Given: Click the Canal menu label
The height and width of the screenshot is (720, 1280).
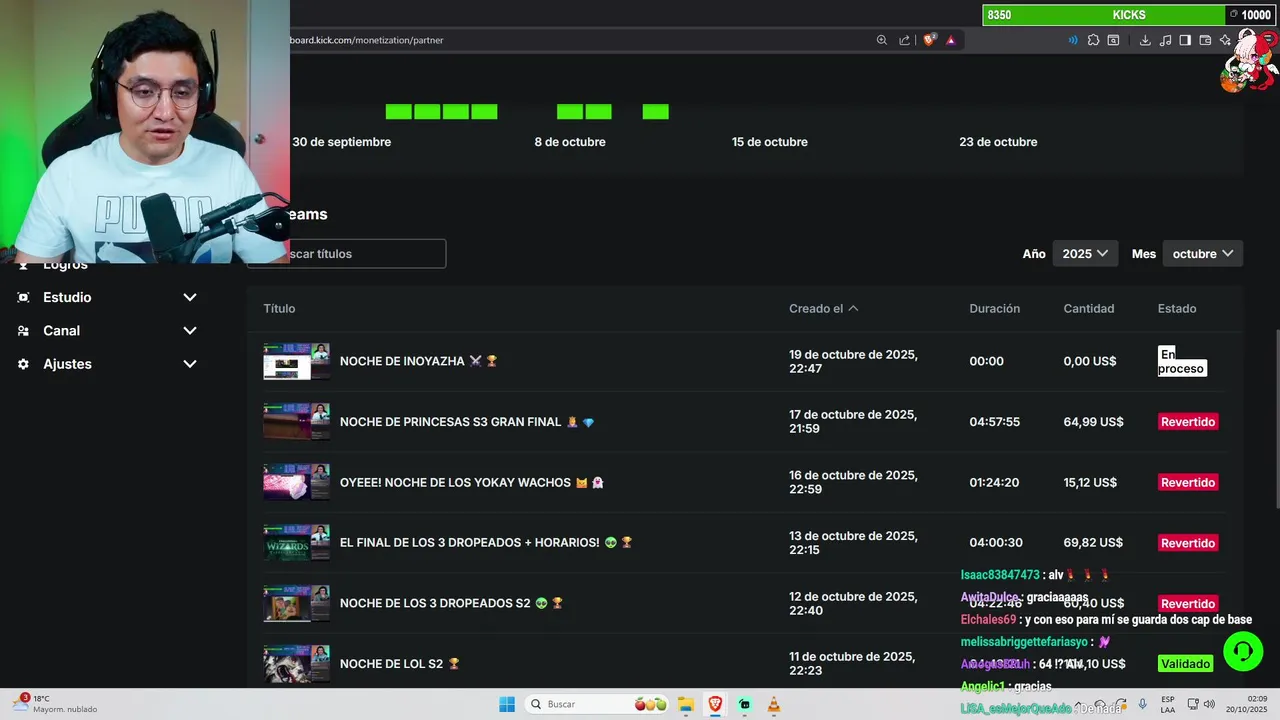Looking at the screenshot, I should click(61, 331).
